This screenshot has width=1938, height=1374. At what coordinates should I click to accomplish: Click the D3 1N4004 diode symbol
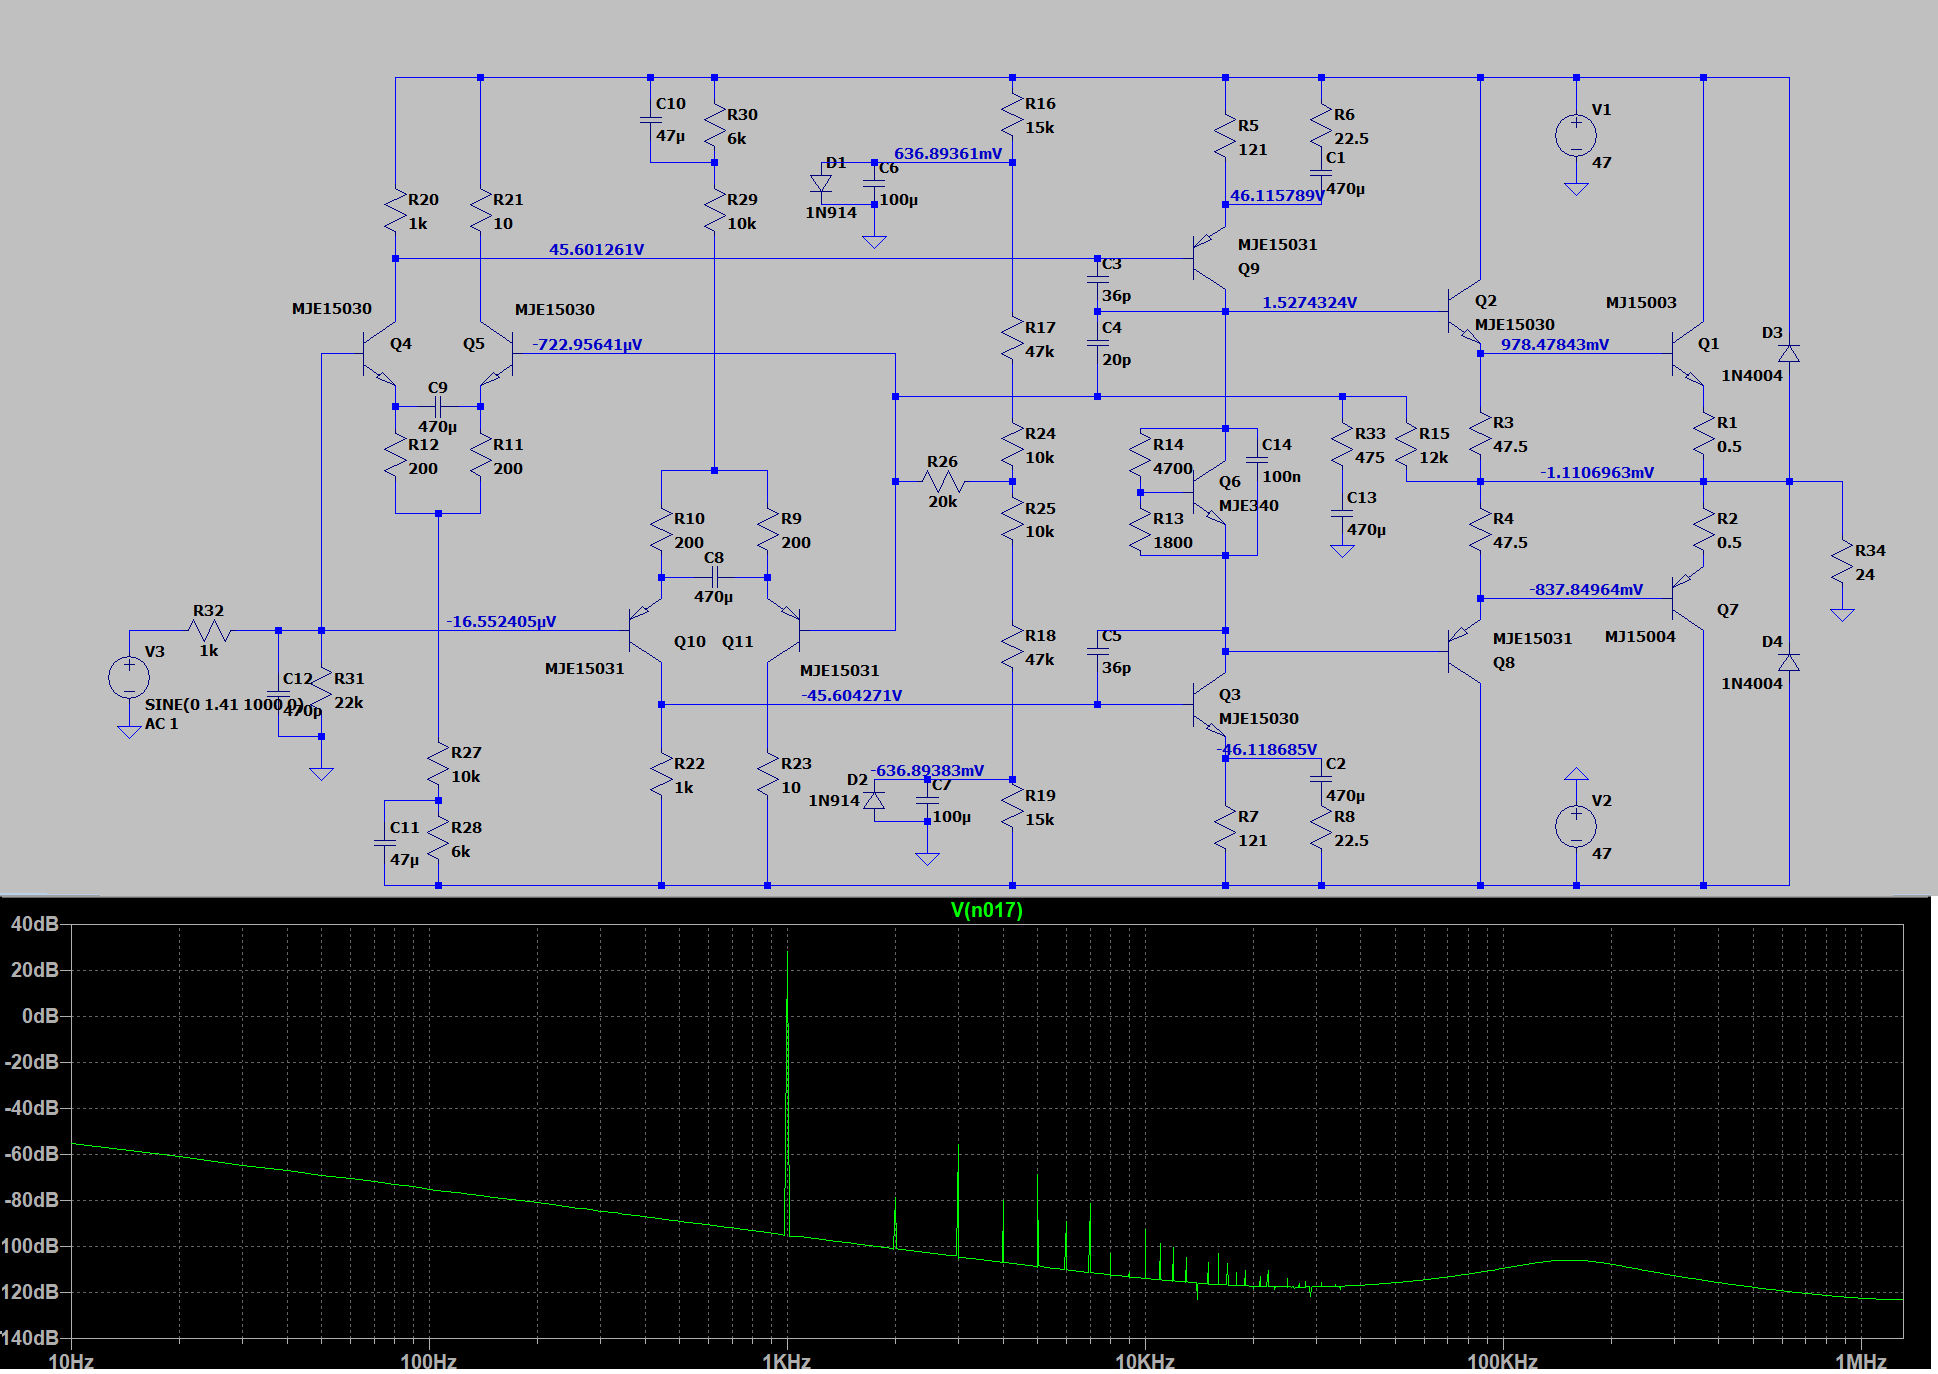pos(1789,354)
